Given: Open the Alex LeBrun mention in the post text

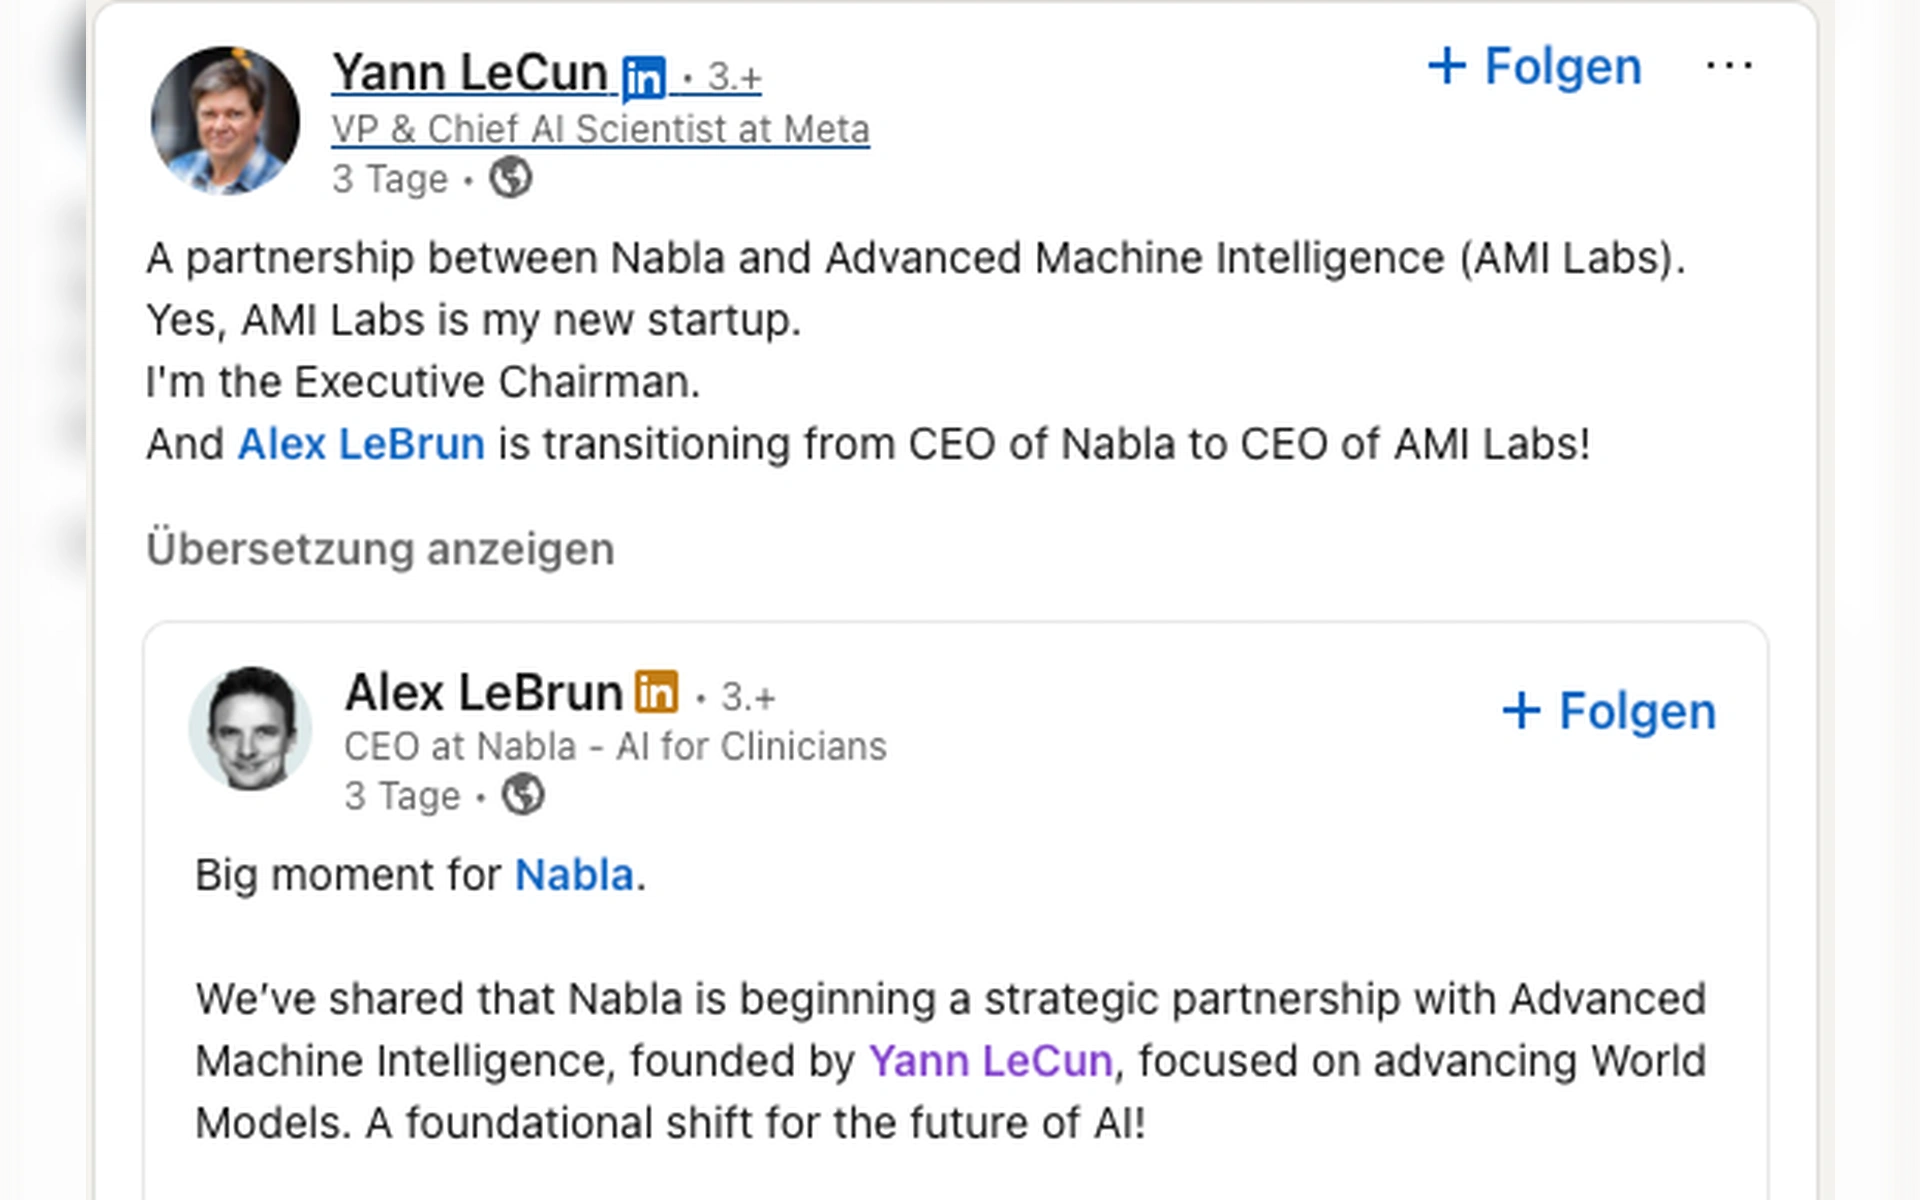Looking at the screenshot, I should coord(360,443).
